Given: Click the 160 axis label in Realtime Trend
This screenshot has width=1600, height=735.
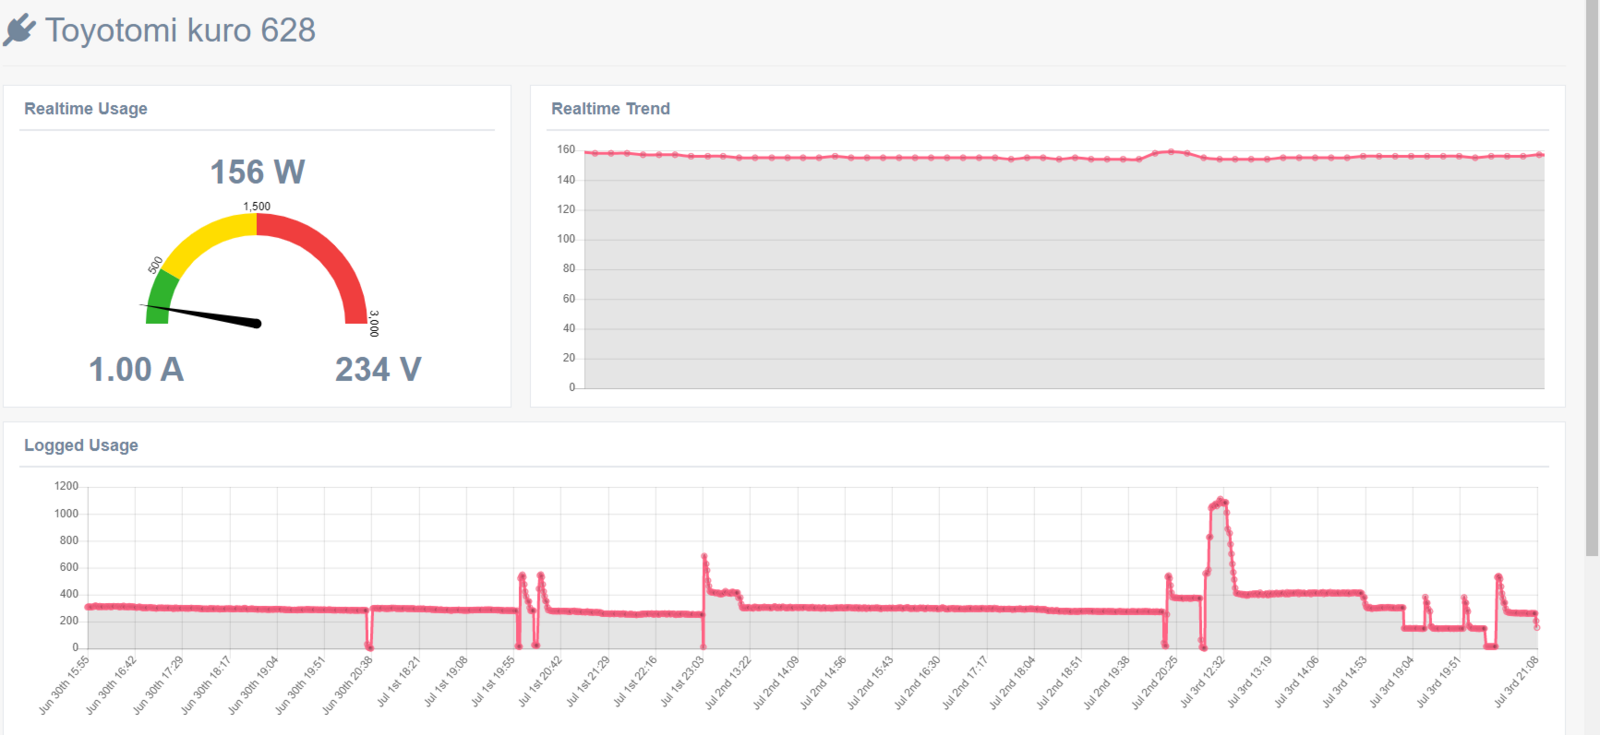Looking at the screenshot, I should coord(566,149).
